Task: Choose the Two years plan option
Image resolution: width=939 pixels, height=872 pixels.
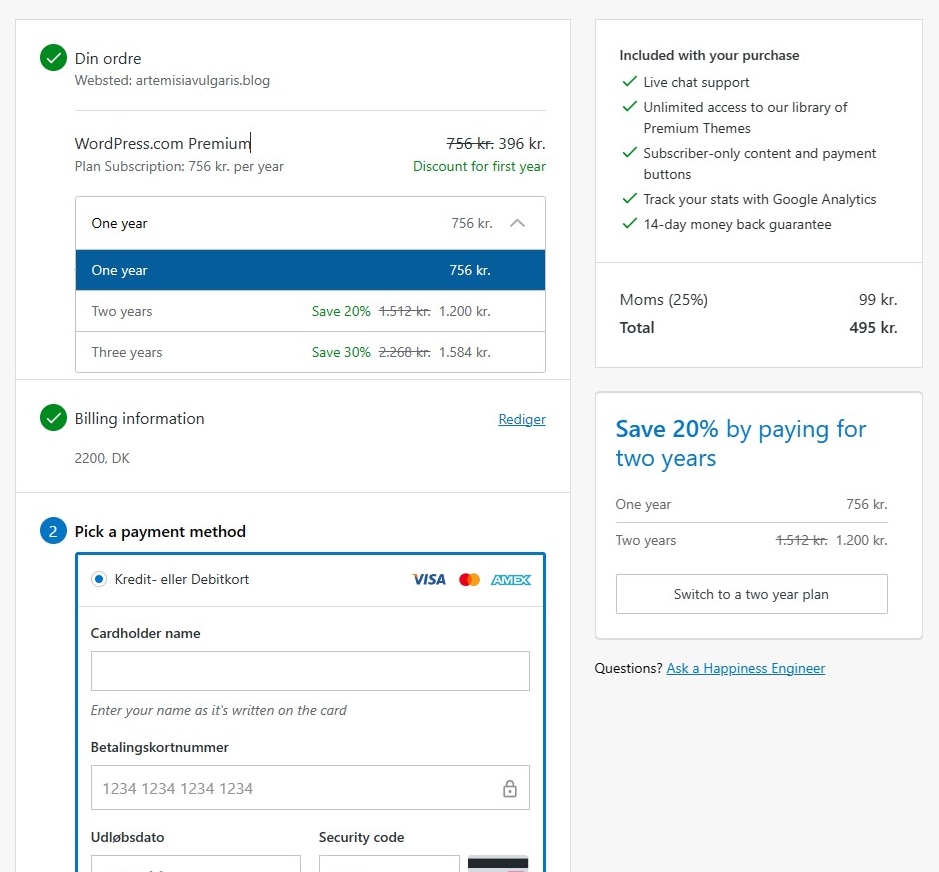Action: click(310, 311)
